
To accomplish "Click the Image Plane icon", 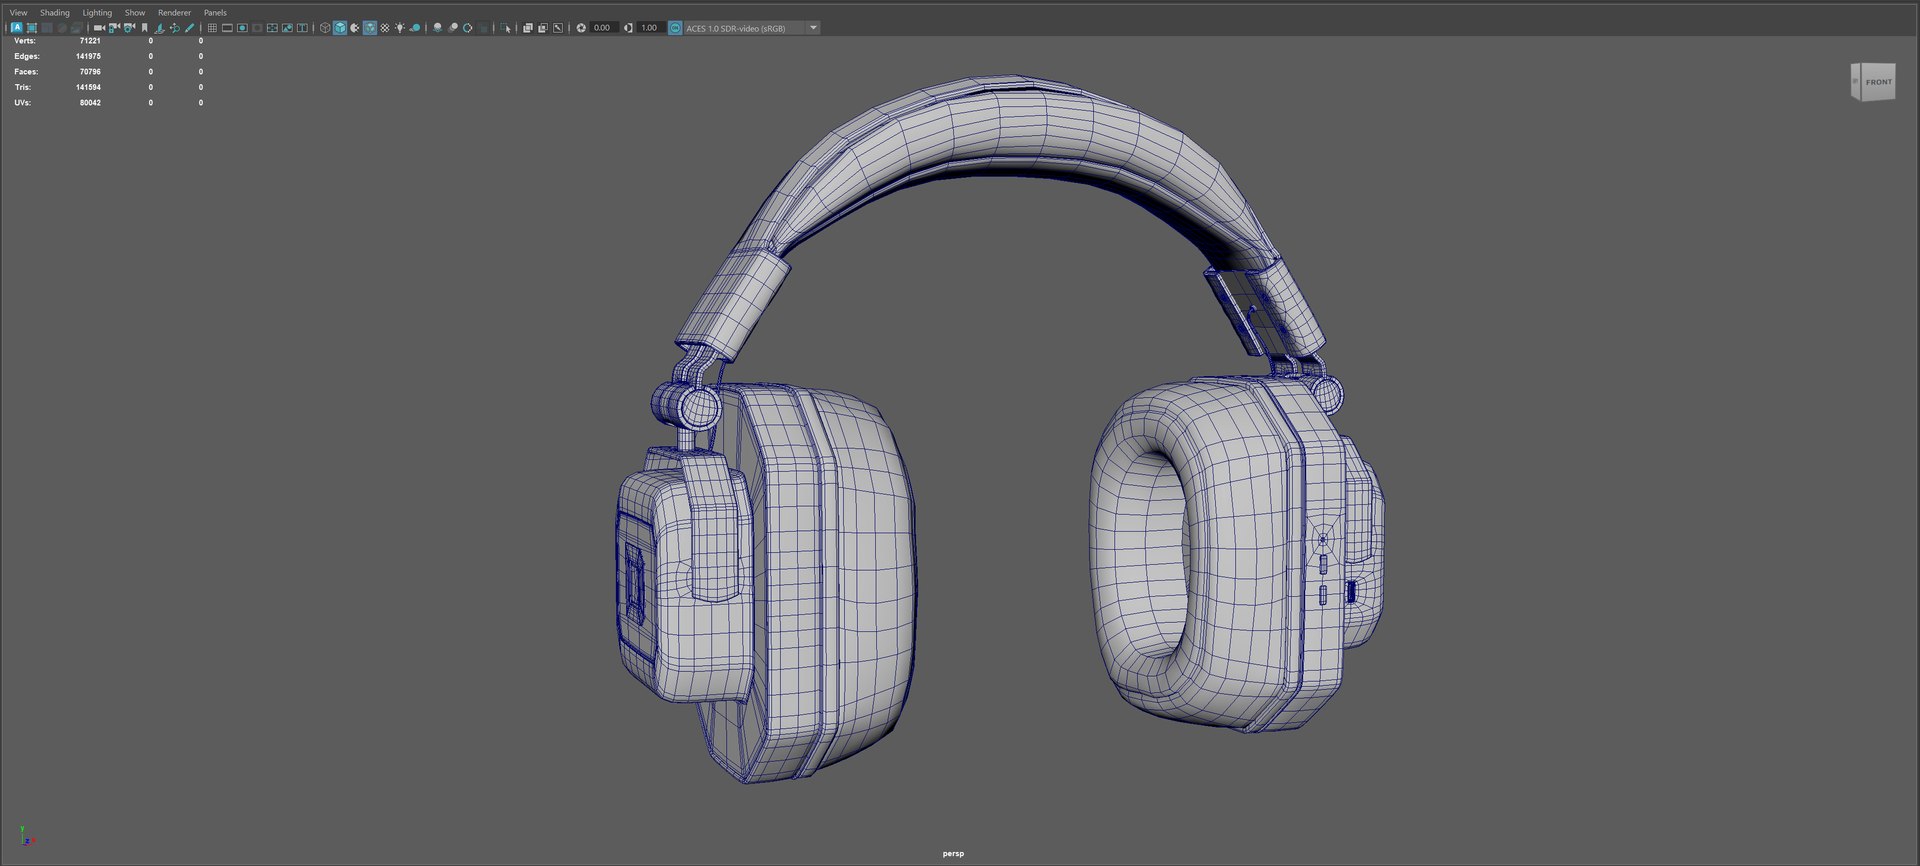I will pos(159,28).
